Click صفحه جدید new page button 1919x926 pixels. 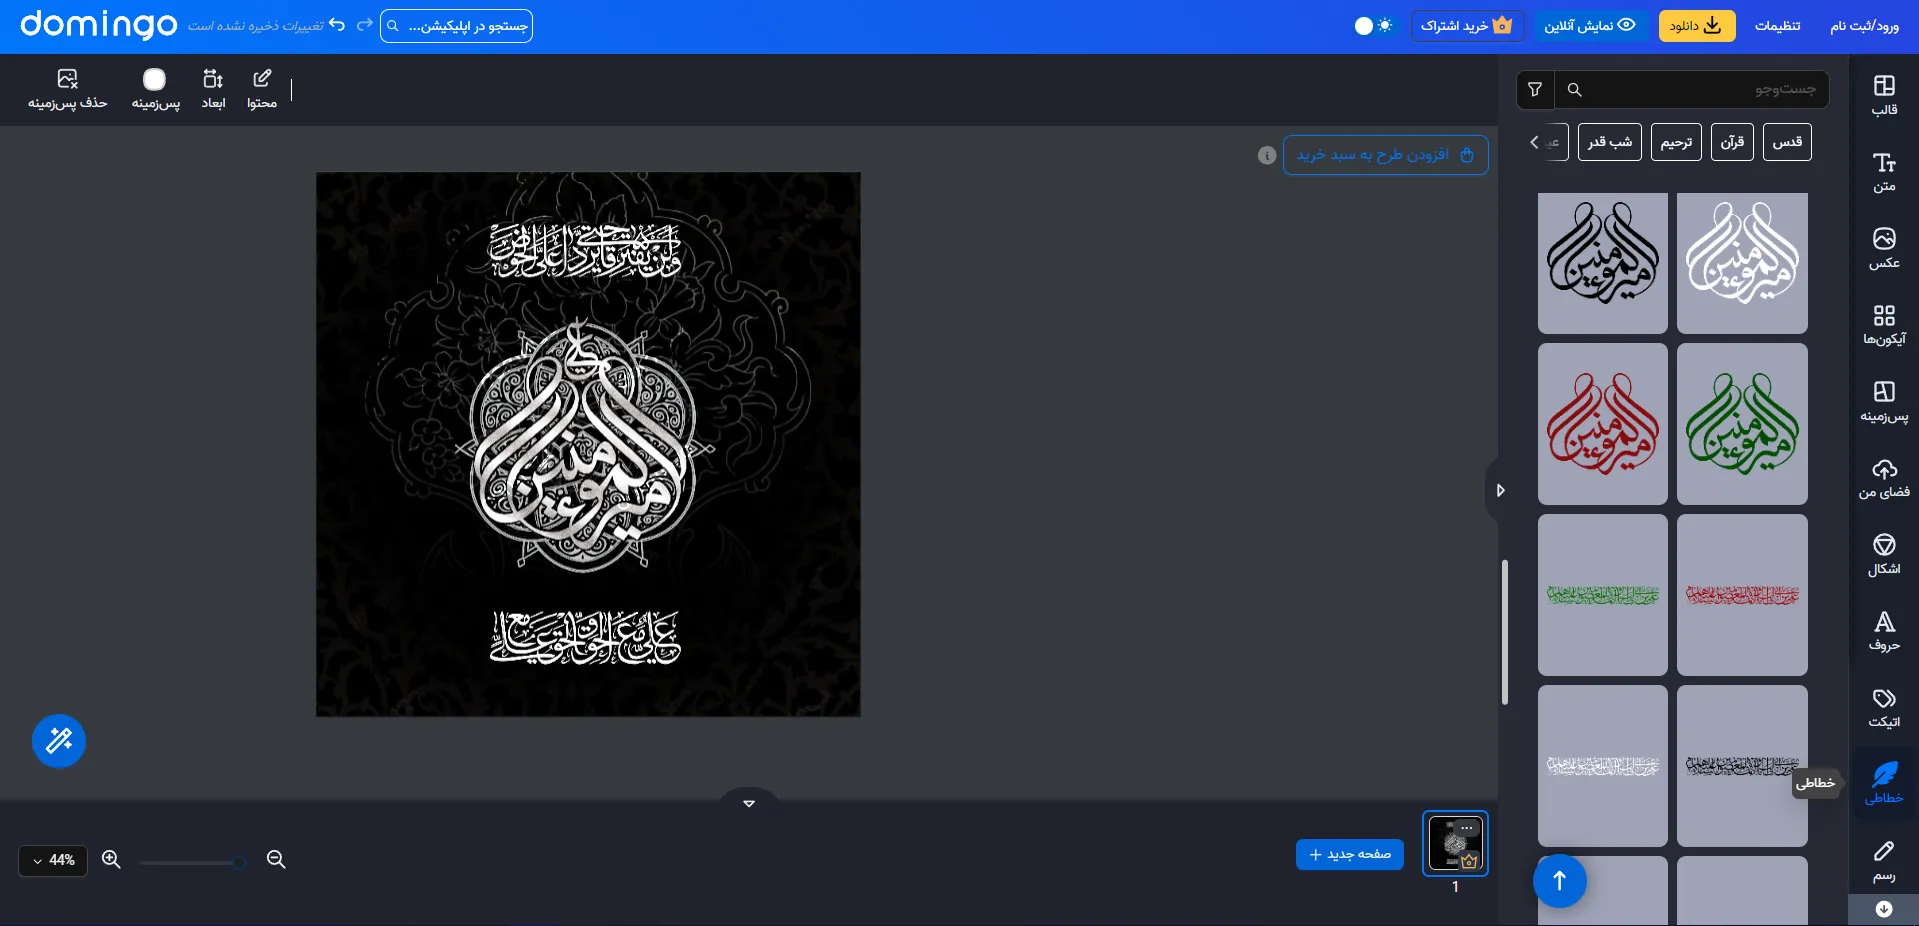click(1350, 855)
